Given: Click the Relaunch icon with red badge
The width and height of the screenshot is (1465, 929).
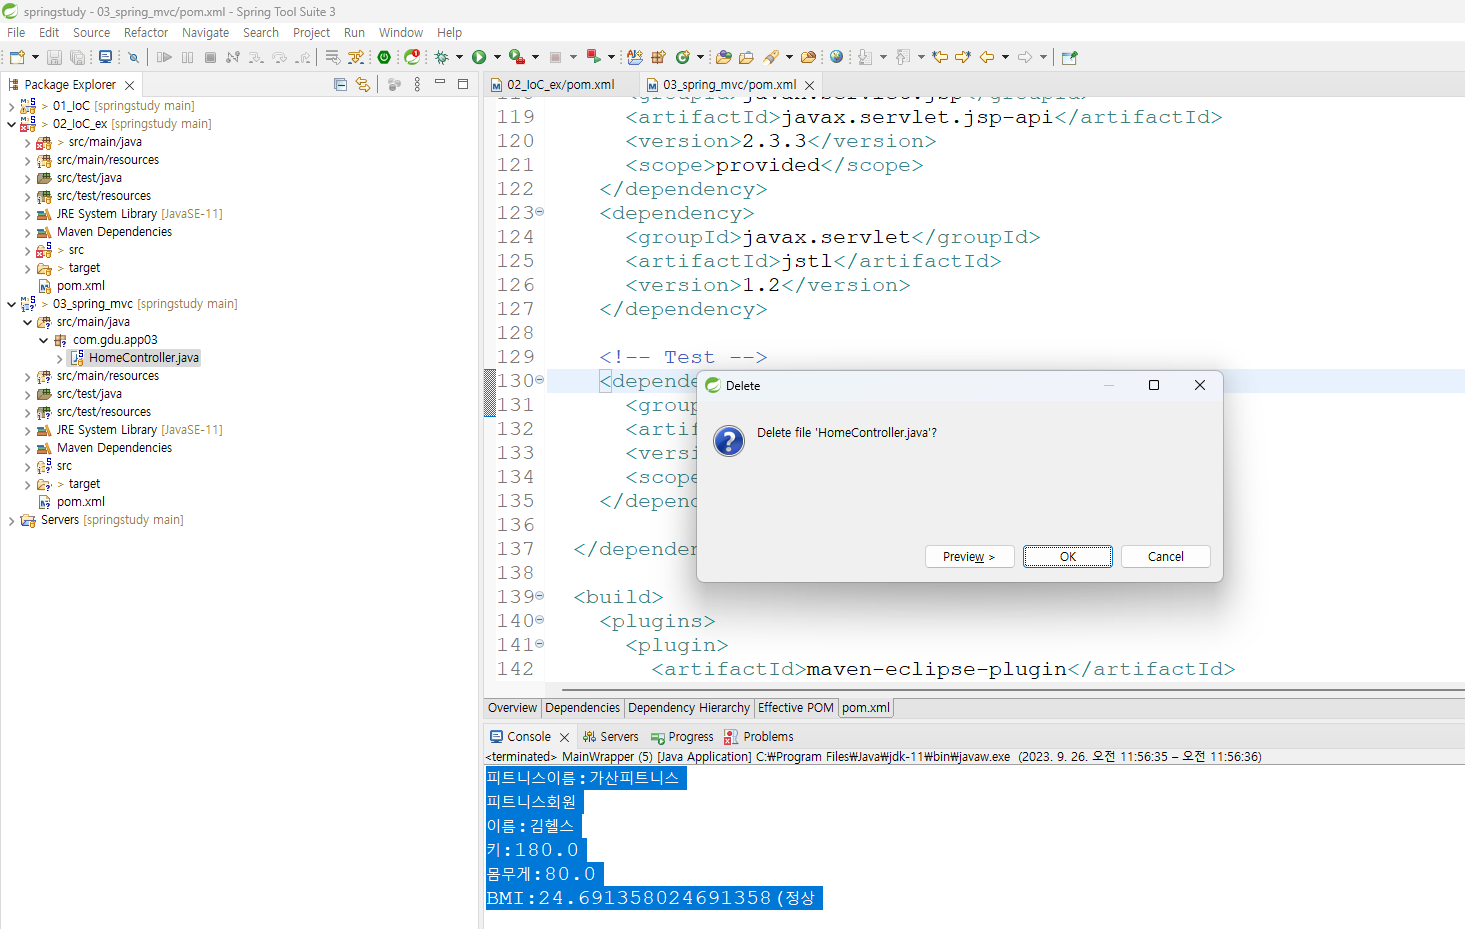Looking at the screenshot, I should [x=412, y=57].
